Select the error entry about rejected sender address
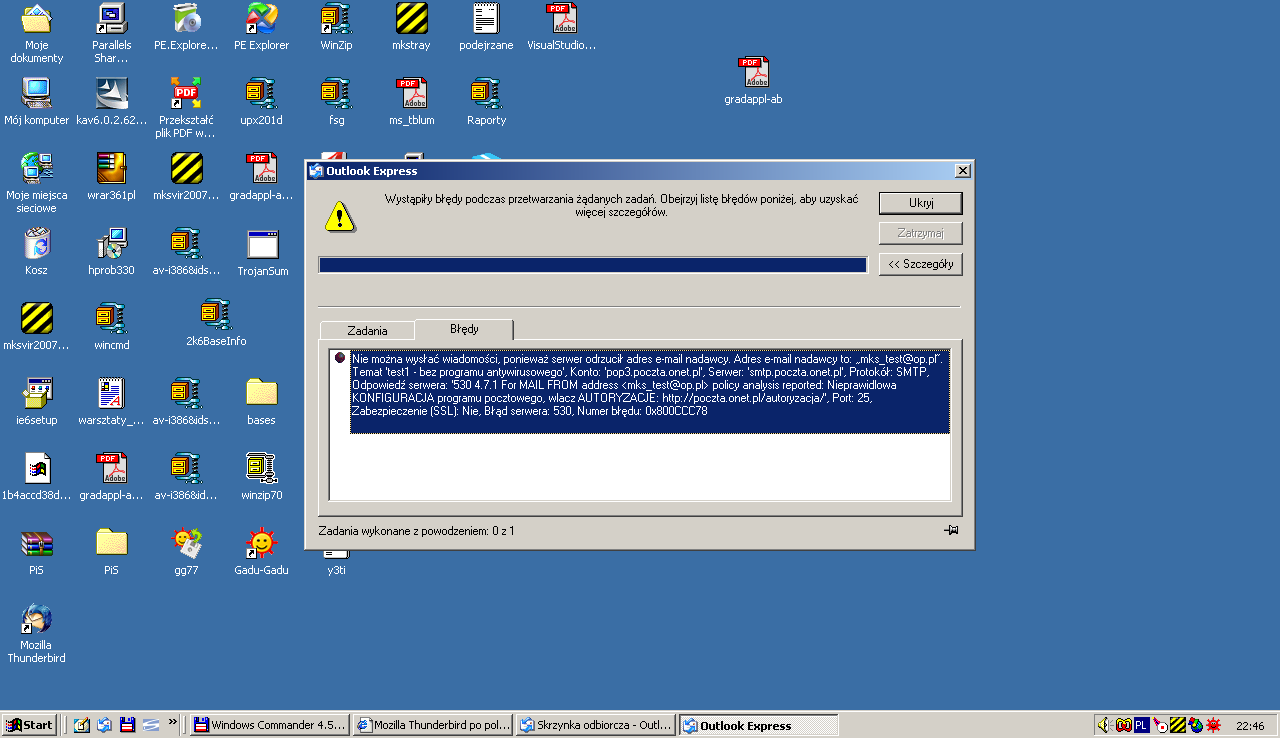 coord(649,391)
